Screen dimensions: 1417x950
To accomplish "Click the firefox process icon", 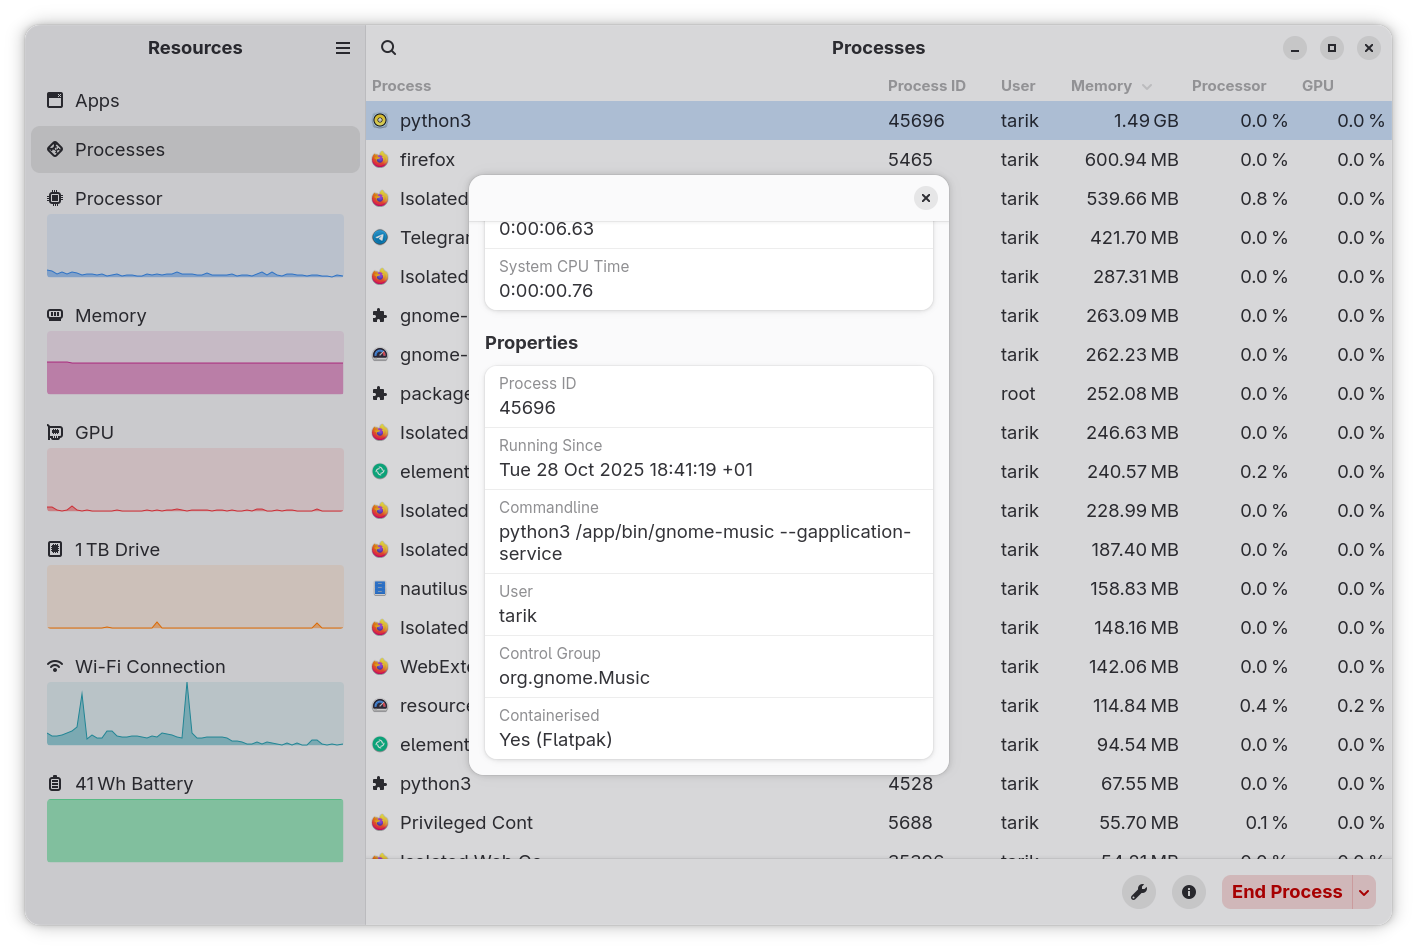I will pyautogui.click(x=380, y=160).
